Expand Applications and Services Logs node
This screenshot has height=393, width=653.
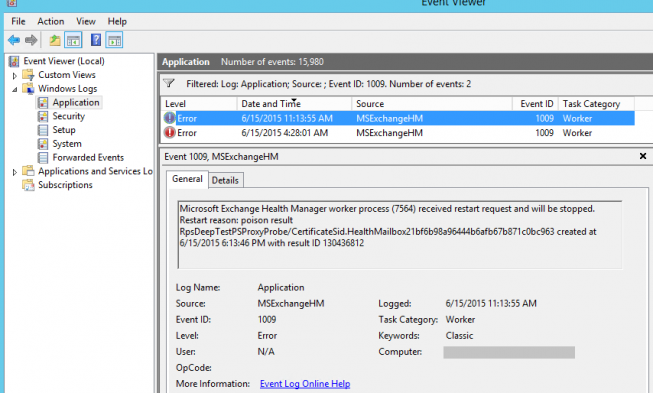click(15, 172)
